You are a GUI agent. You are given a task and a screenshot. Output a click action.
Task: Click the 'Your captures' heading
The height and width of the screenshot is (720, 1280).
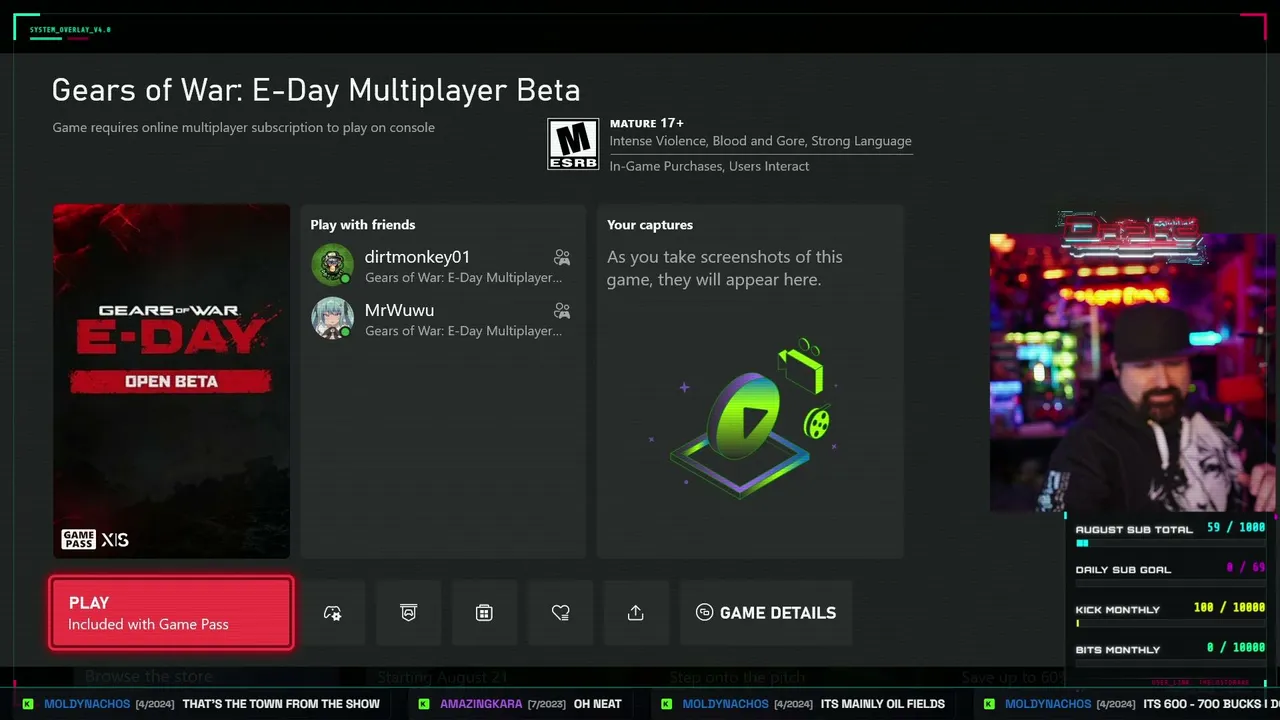(x=650, y=225)
